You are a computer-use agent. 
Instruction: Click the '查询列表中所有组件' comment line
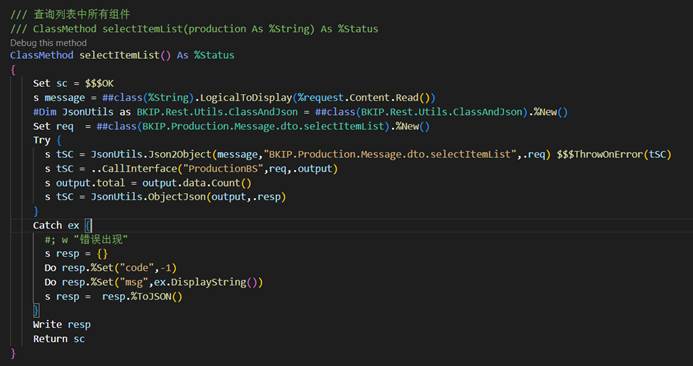70,15
